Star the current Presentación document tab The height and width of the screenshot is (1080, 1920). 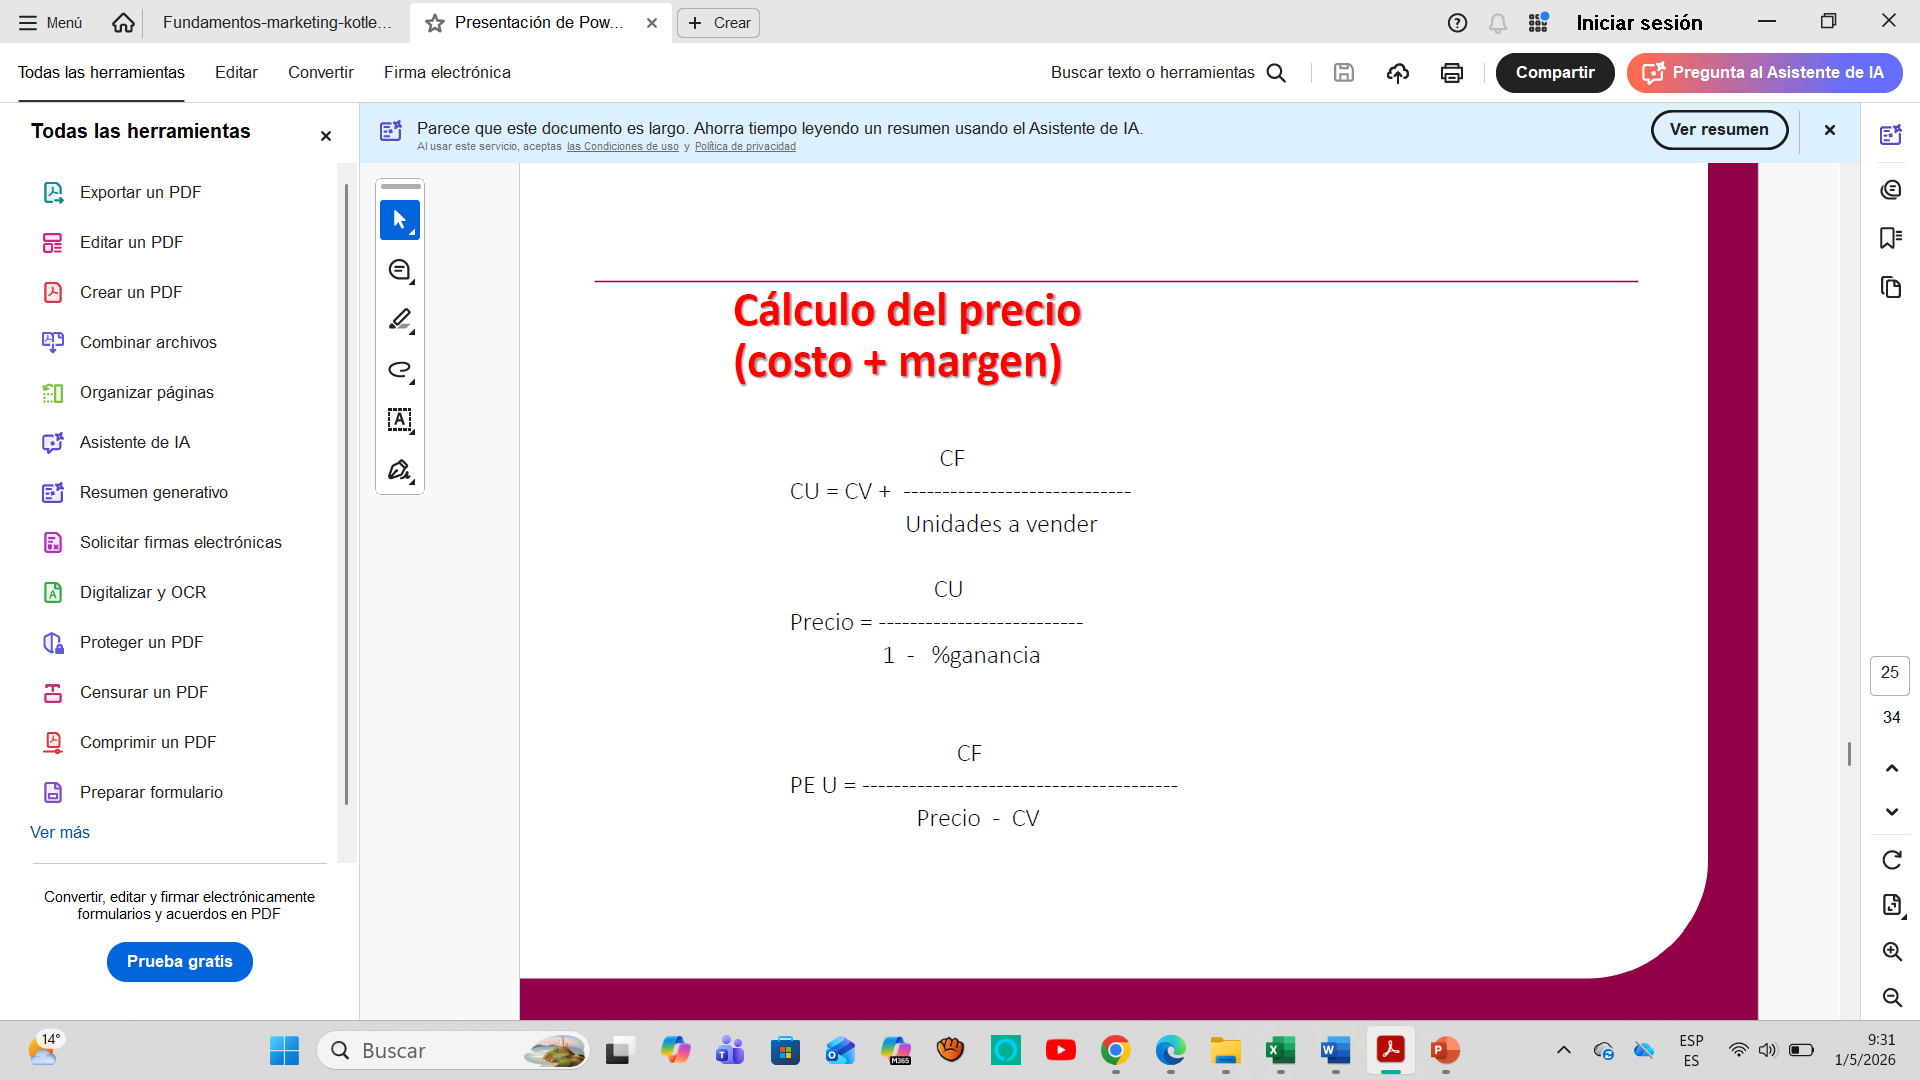coord(435,23)
